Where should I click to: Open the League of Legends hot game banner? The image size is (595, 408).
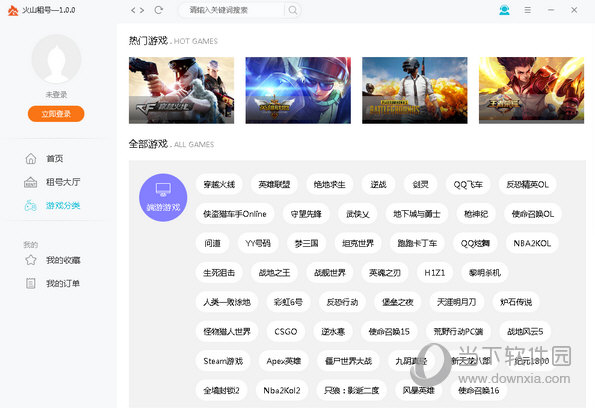point(298,90)
